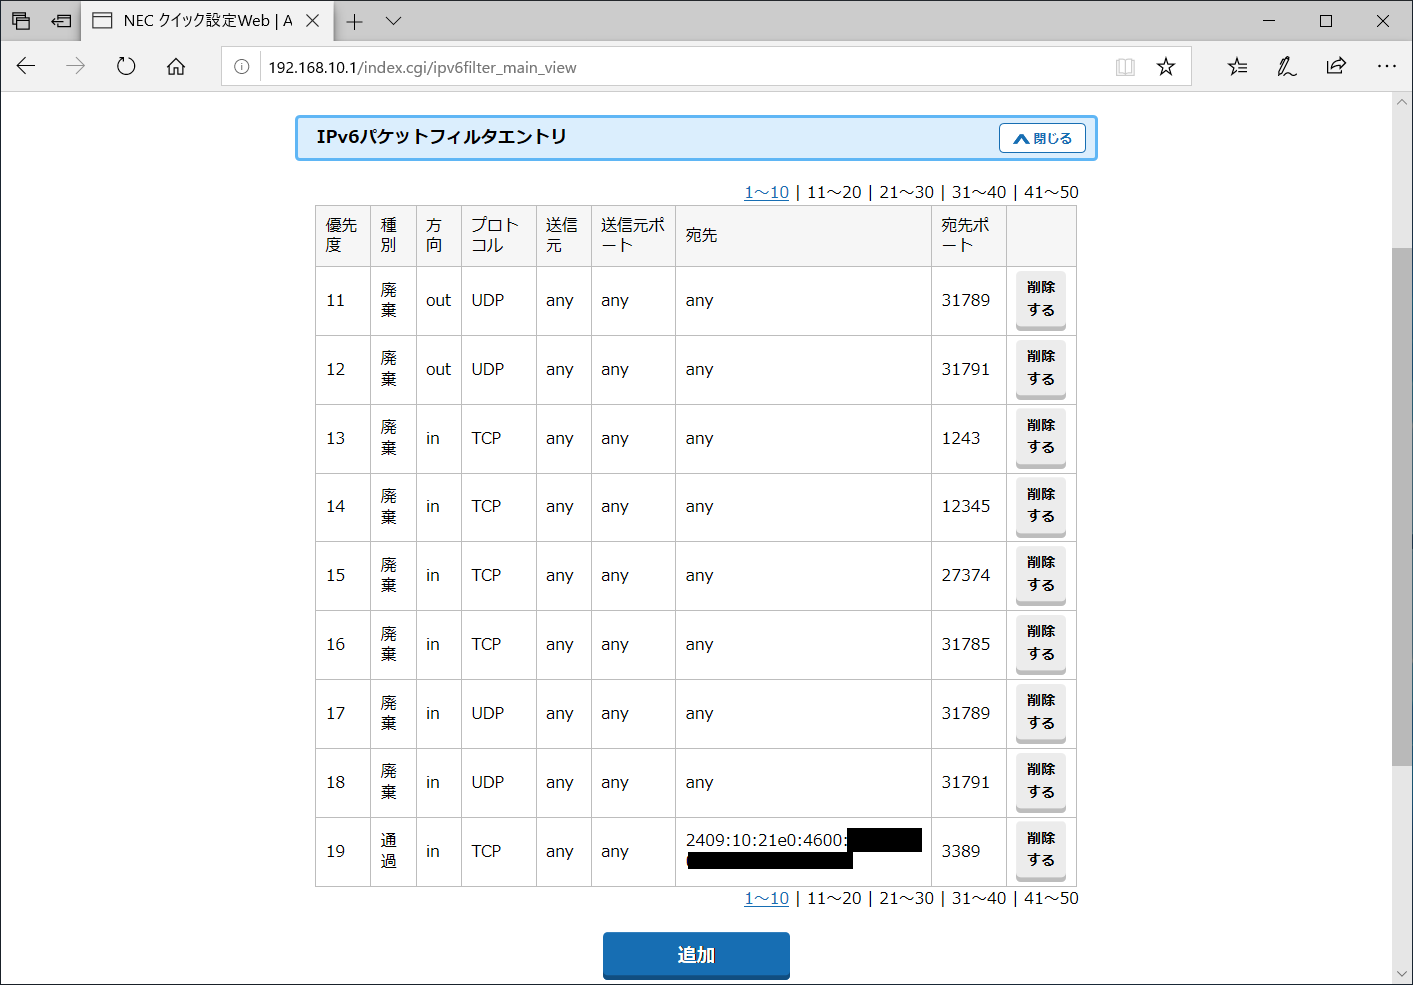
Task: Click the UDP protocol cell in row 12
Action: point(499,370)
